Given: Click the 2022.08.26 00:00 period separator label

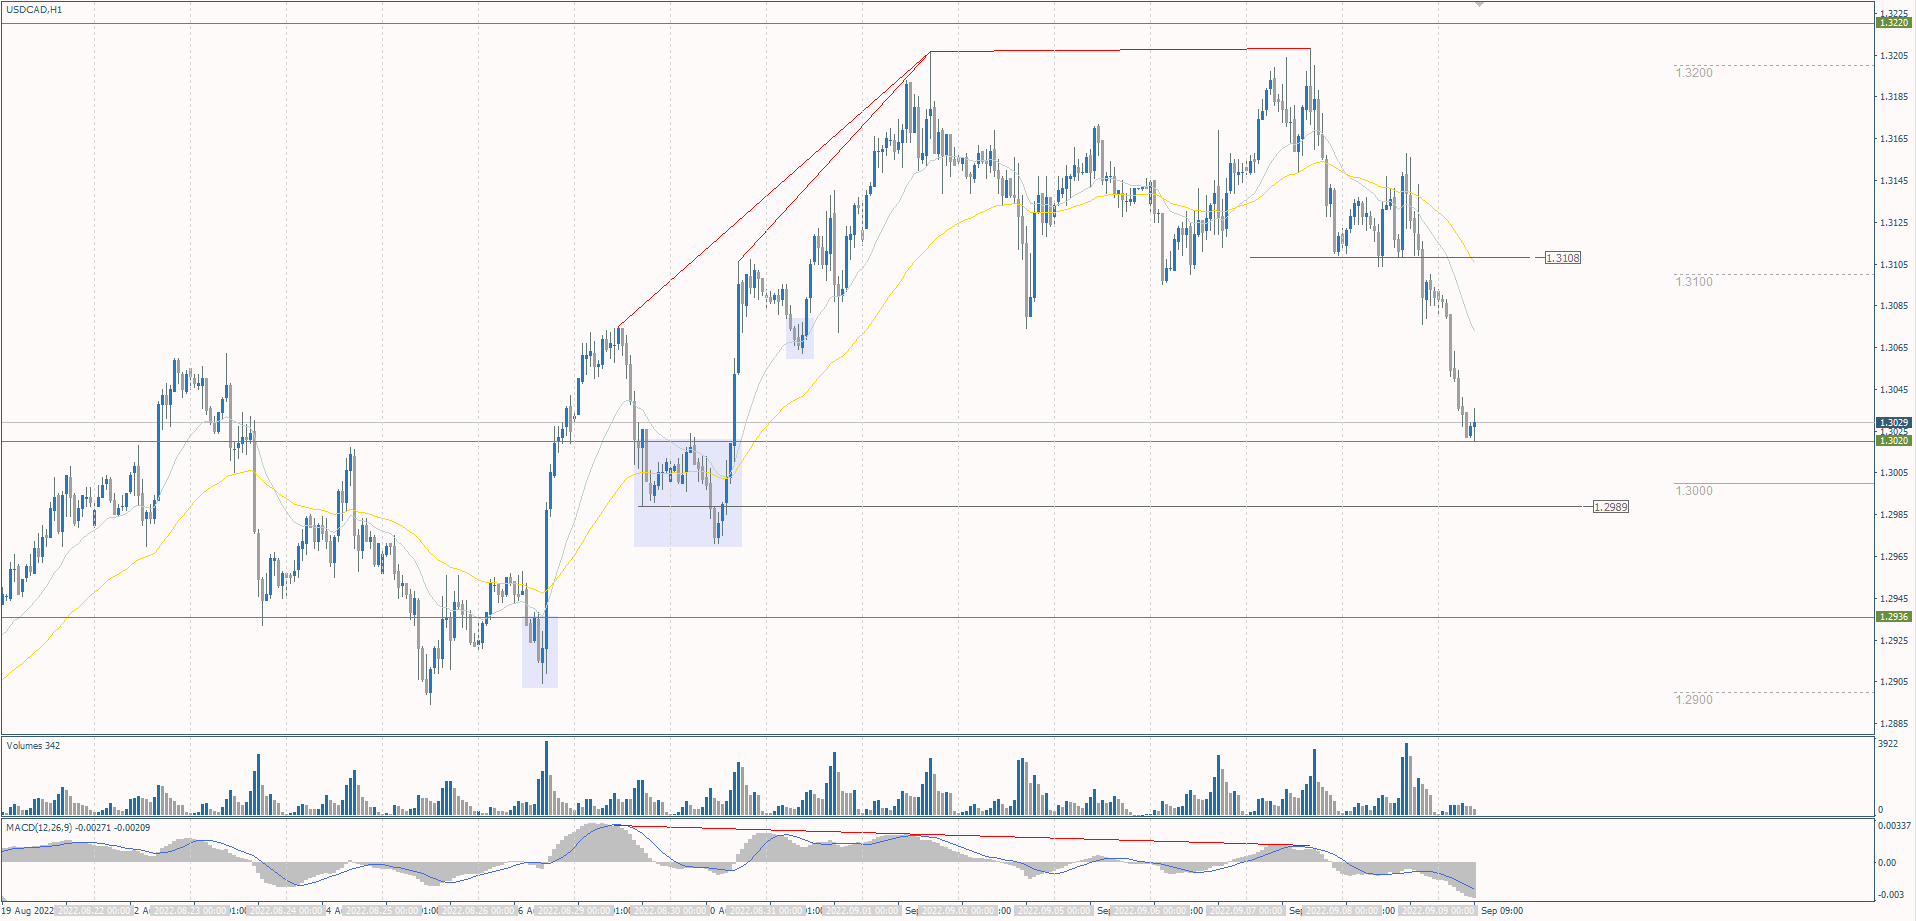Looking at the screenshot, I should pyautogui.click(x=479, y=911).
